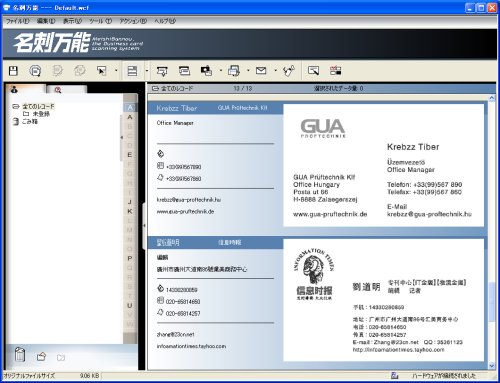Image resolution: width=500 pixels, height=383 pixels.
Task: Click the Office Manager title text
Action: click(175, 123)
